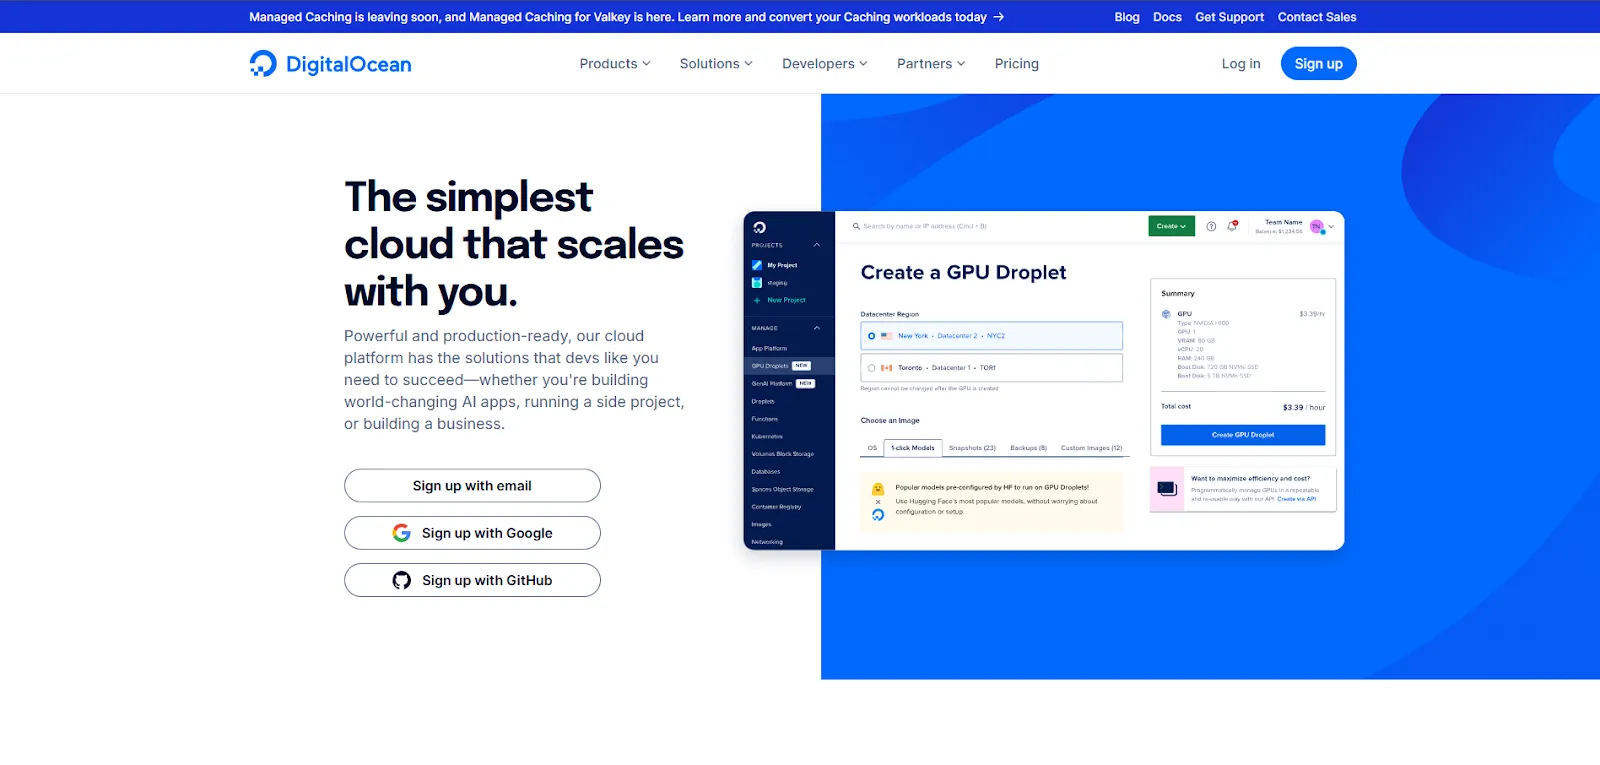Open Container Registry in sidebar
The width and height of the screenshot is (1600, 765).
pos(776,507)
